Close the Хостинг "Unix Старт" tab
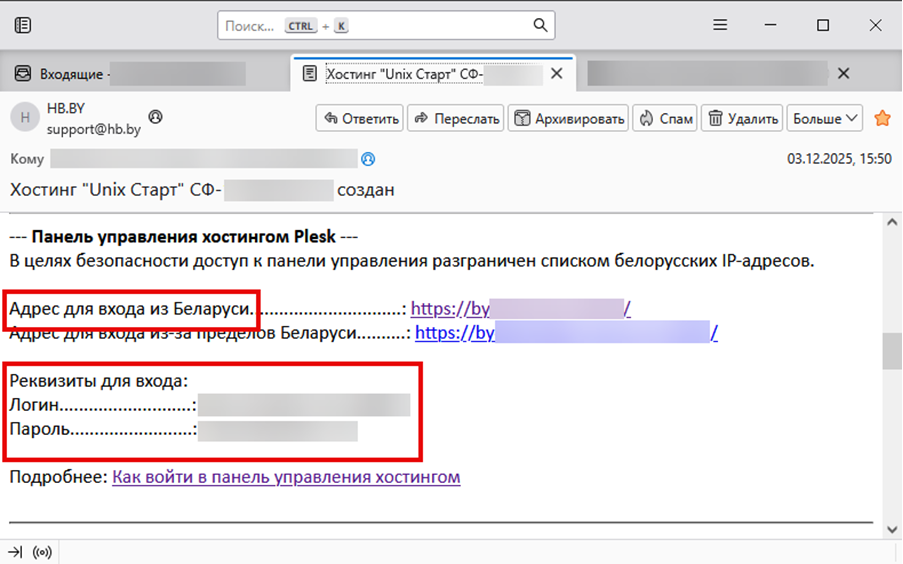 coord(557,74)
